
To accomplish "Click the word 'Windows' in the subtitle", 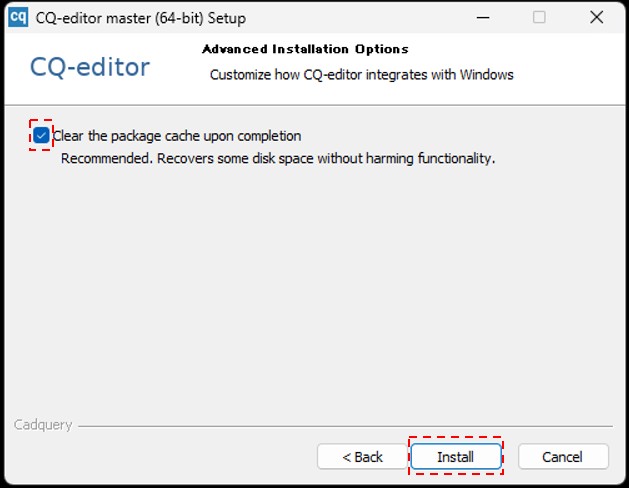I will (486, 75).
